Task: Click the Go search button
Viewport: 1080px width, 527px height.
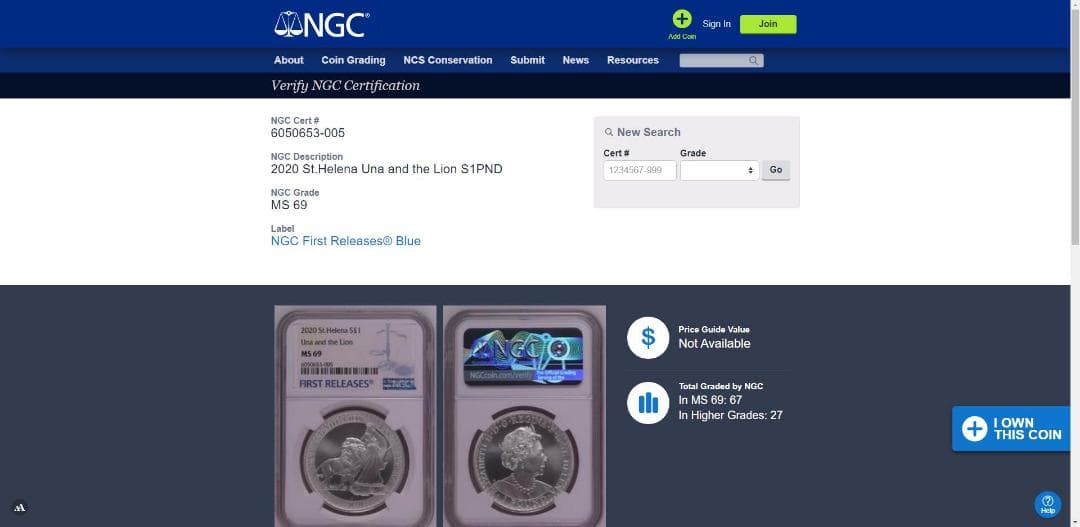Action: coord(776,170)
